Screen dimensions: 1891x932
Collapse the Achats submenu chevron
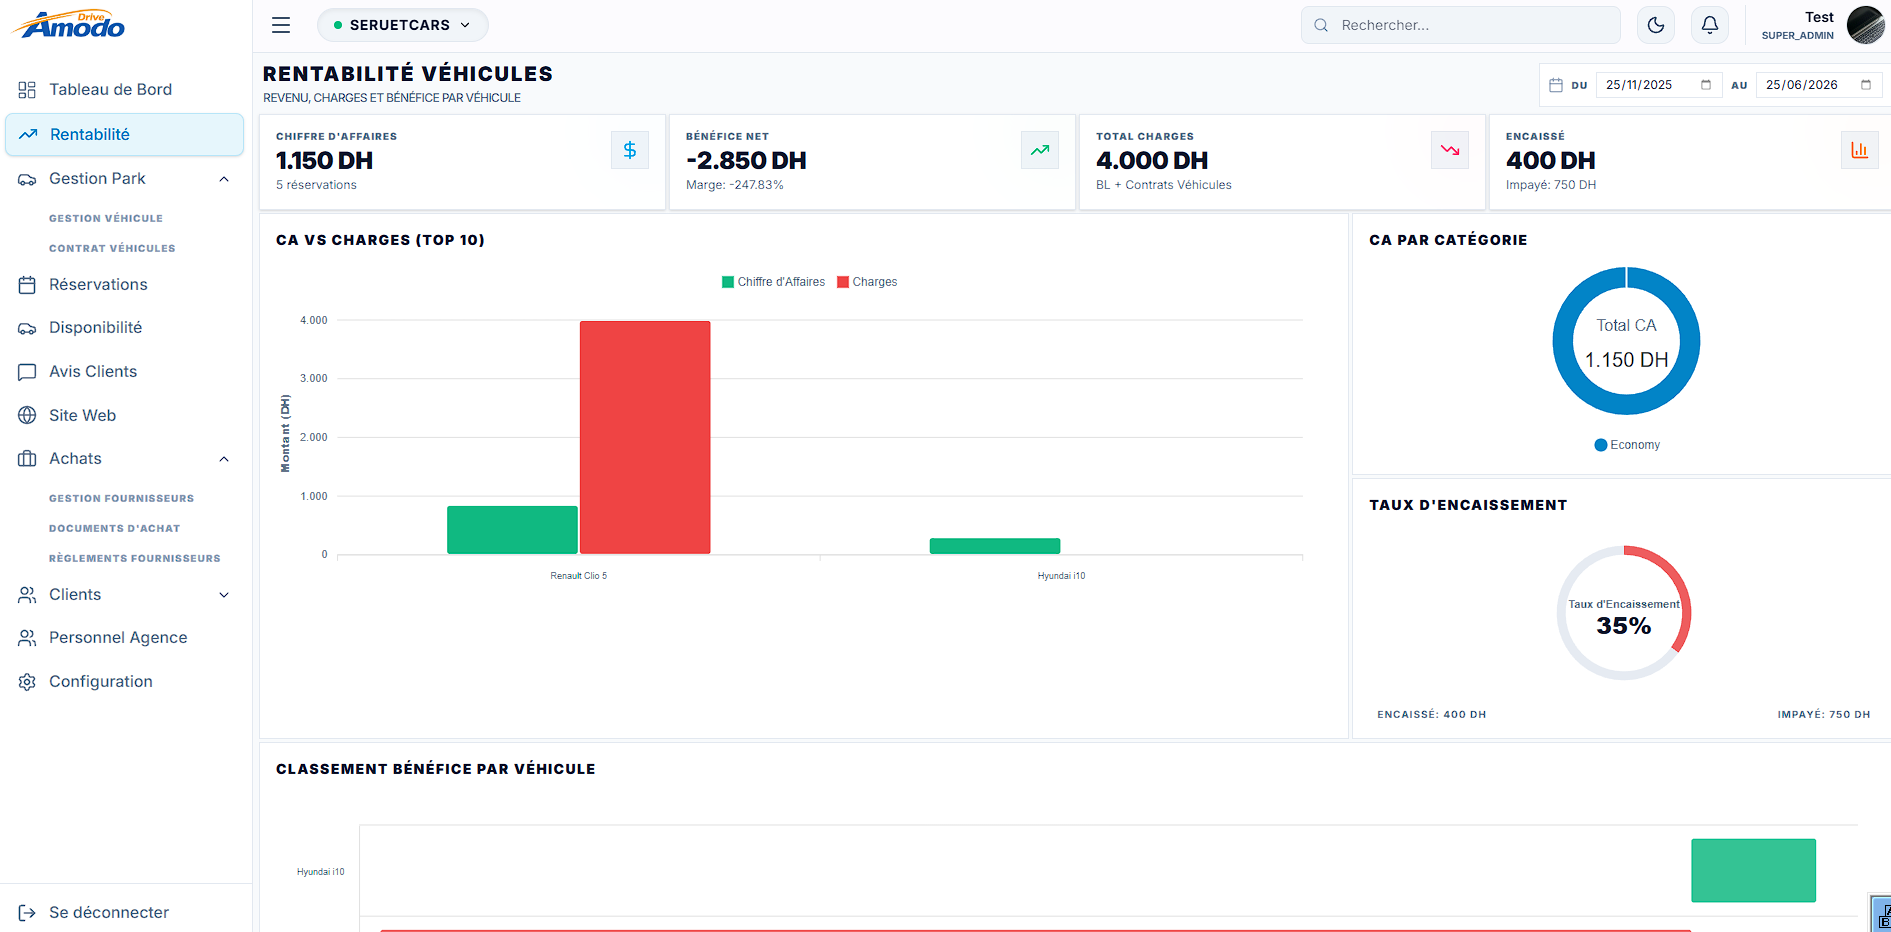[x=224, y=459]
